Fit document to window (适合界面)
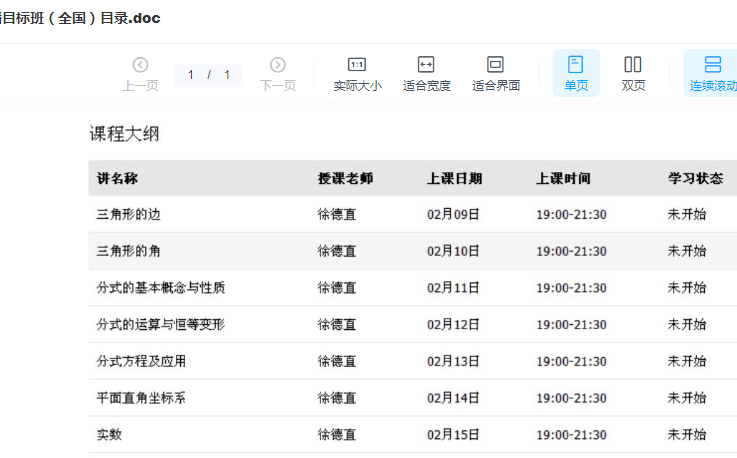The height and width of the screenshot is (458, 737). click(x=496, y=74)
